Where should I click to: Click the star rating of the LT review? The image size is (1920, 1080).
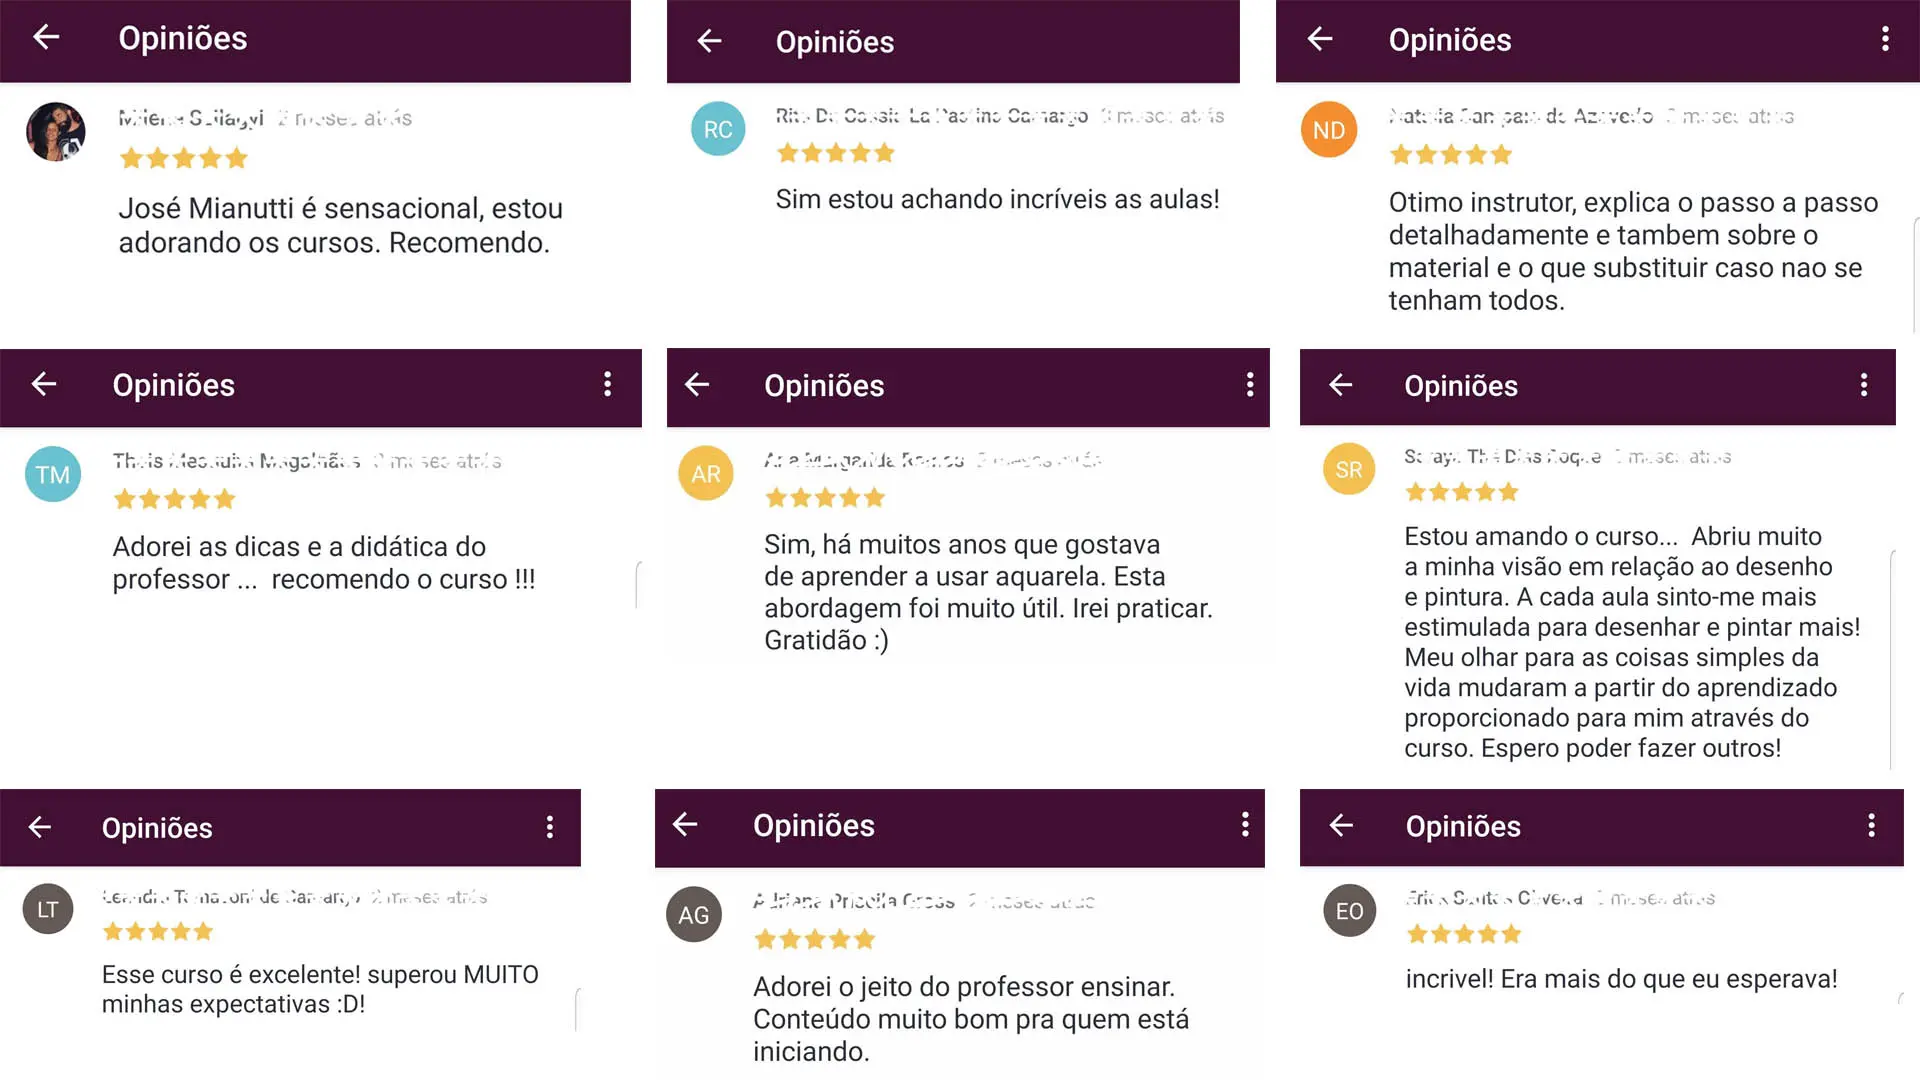tap(158, 932)
